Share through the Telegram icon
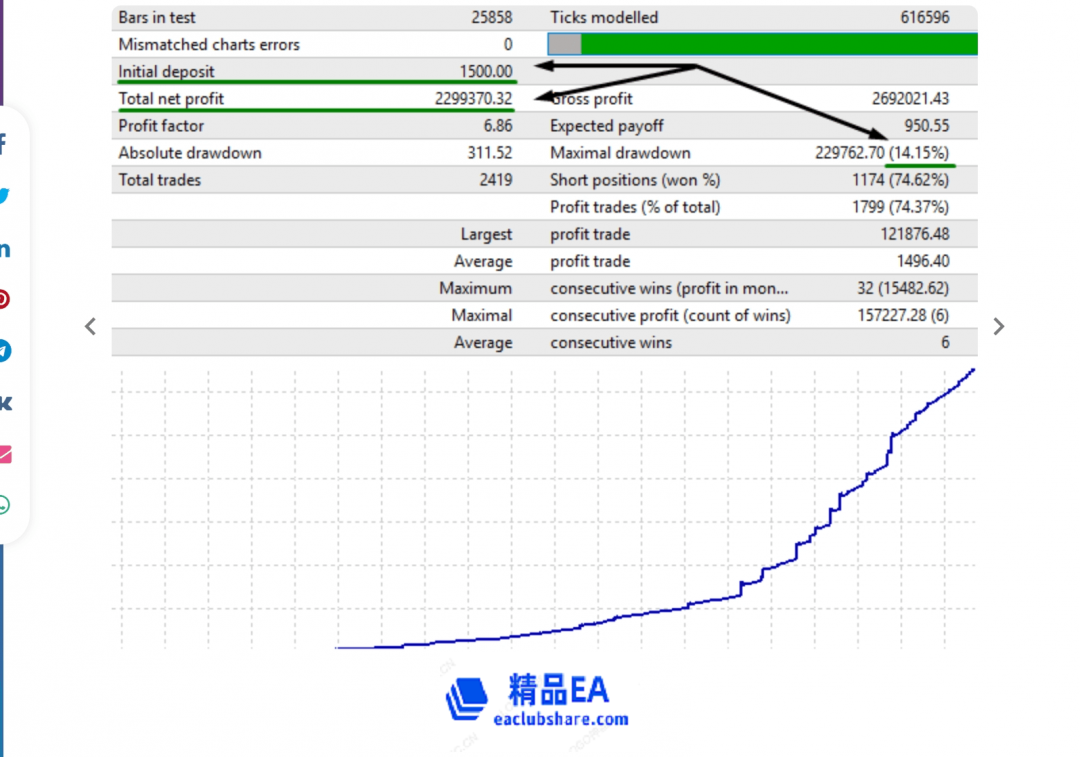This screenshot has width=1080, height=757. (5, 351)
